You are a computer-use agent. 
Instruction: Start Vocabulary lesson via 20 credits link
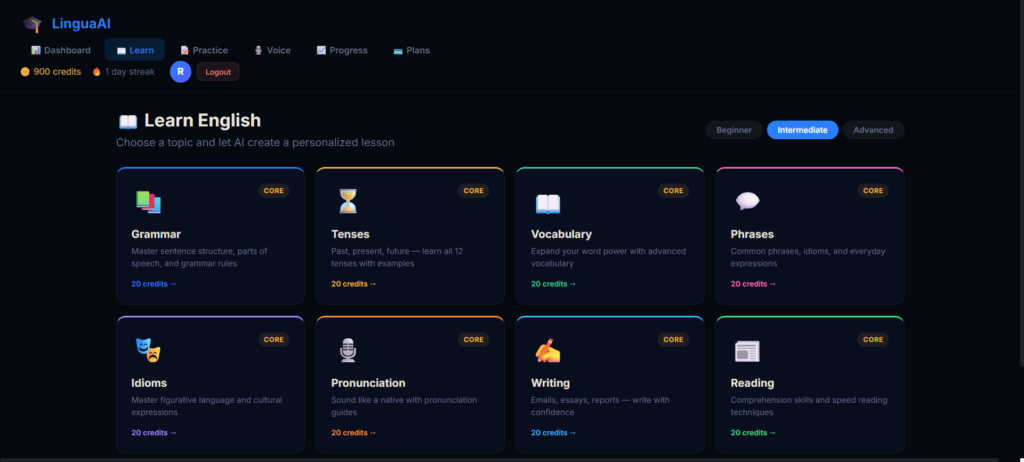coord(553,284)
